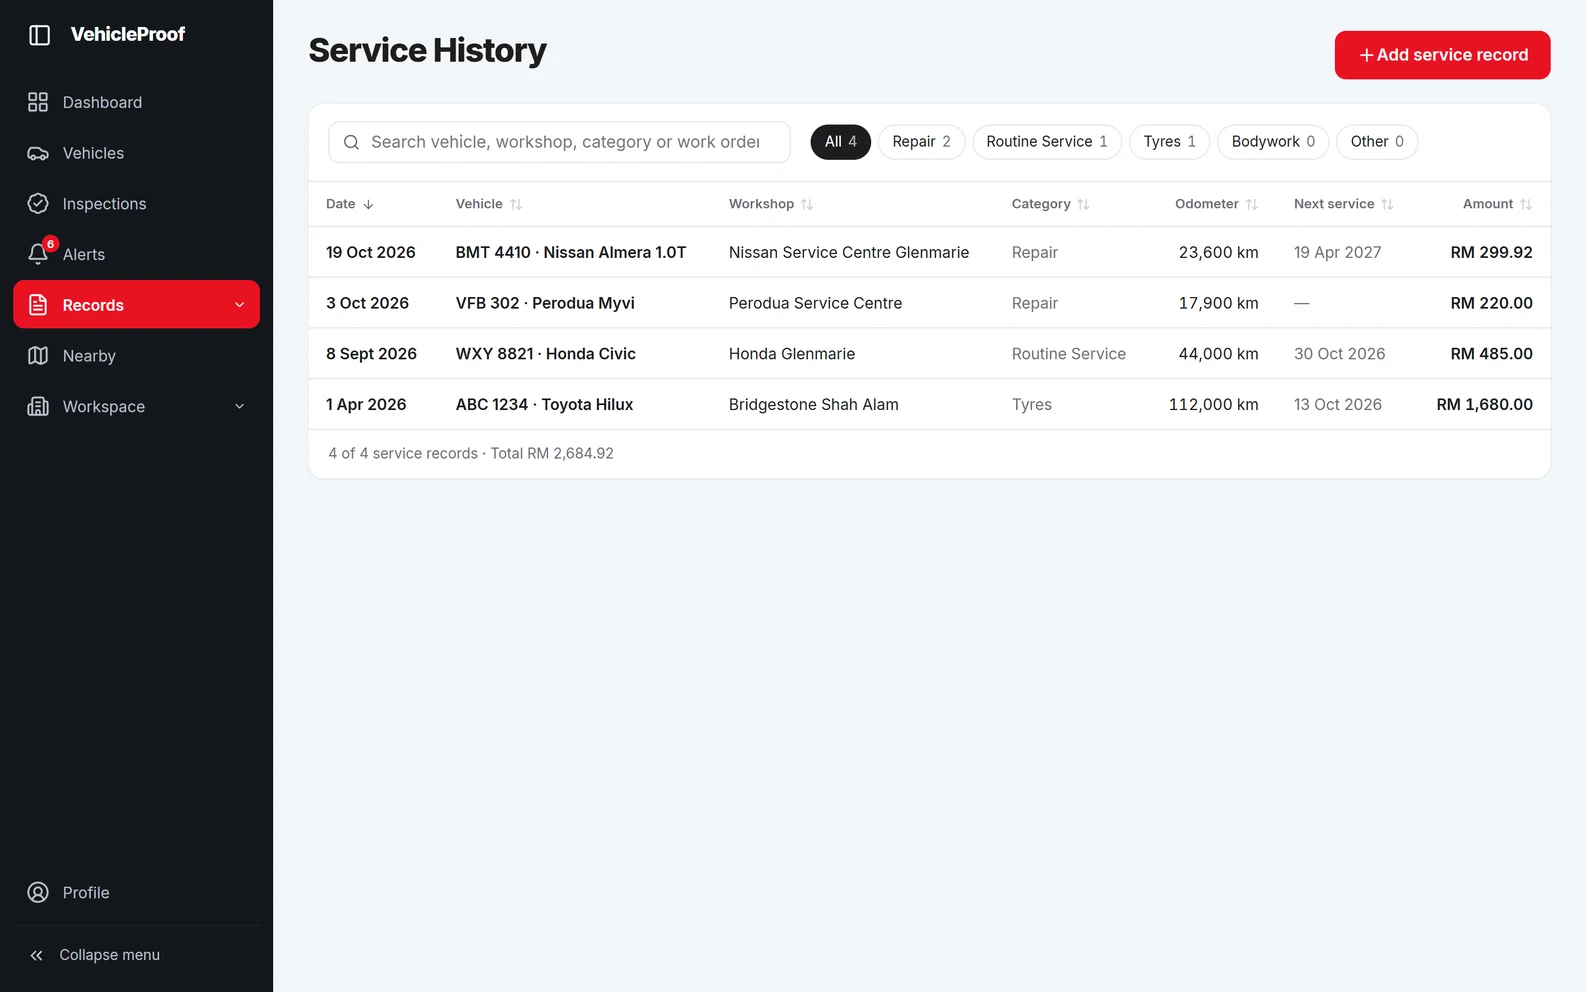Screen dimensions: 1586x992
Task: Expand the Workspace submenu chevron
Action: (240, 407)
